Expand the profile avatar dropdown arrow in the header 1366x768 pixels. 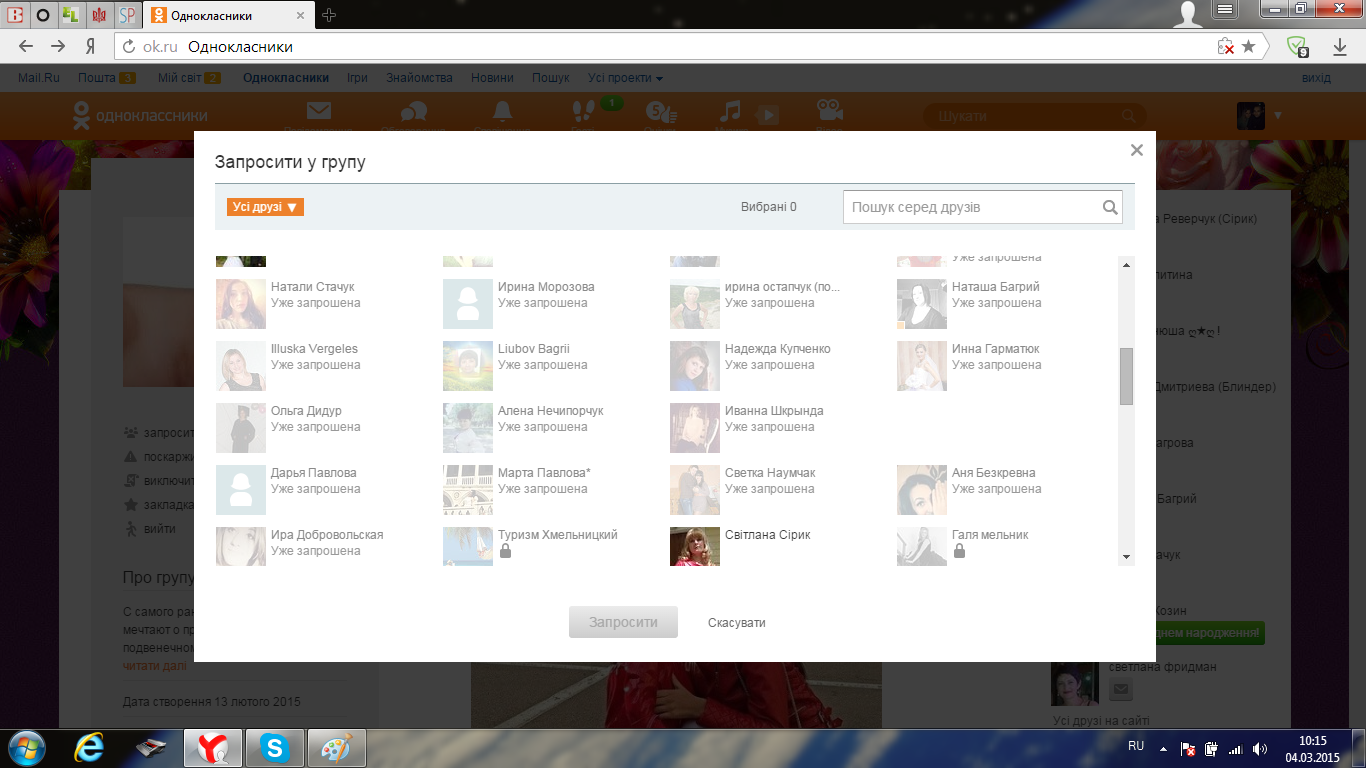point(1276,116)
